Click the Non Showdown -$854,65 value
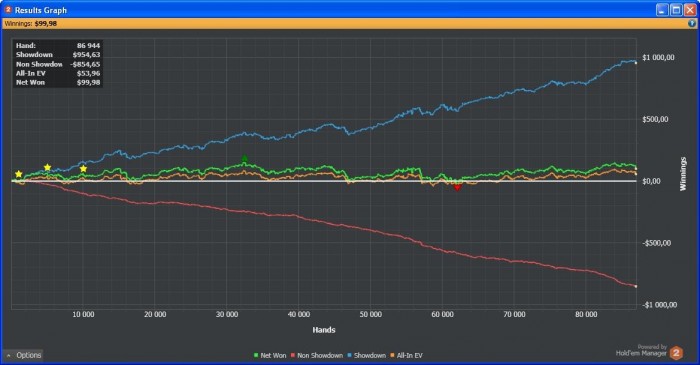The image size is (700, 365). coord(85,64)
